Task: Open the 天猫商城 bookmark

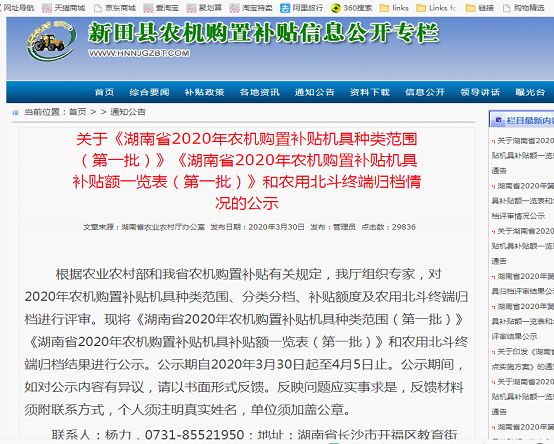Action: 64,8
